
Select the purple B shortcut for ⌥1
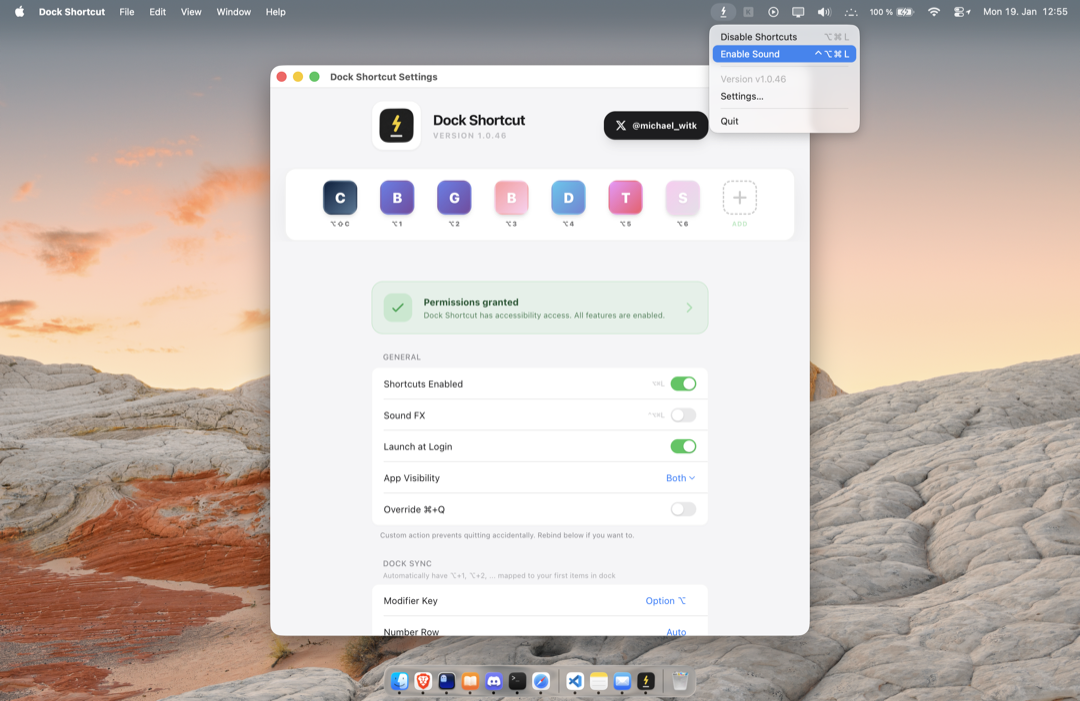click(x=397, y=198)
